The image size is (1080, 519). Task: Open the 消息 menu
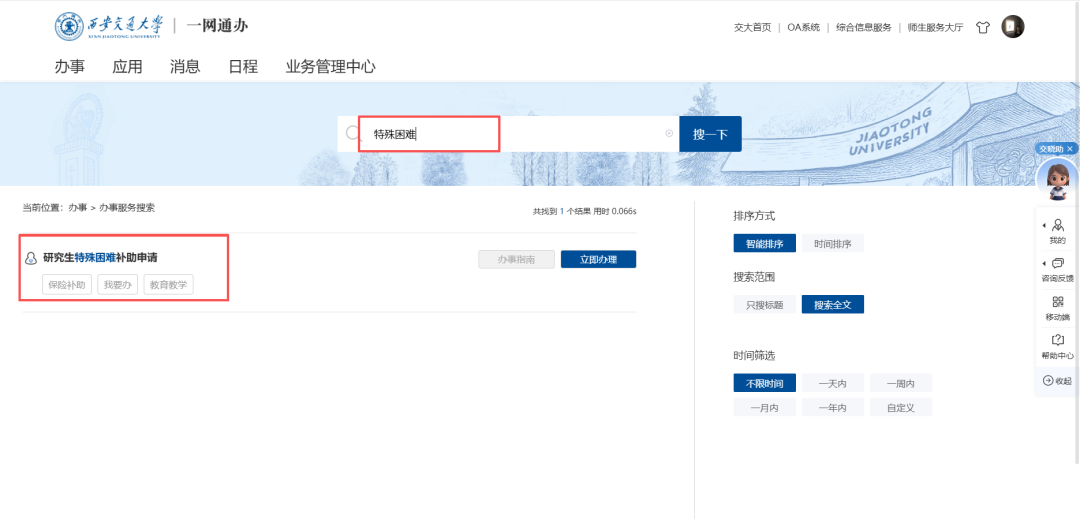(x=185, y=67)
